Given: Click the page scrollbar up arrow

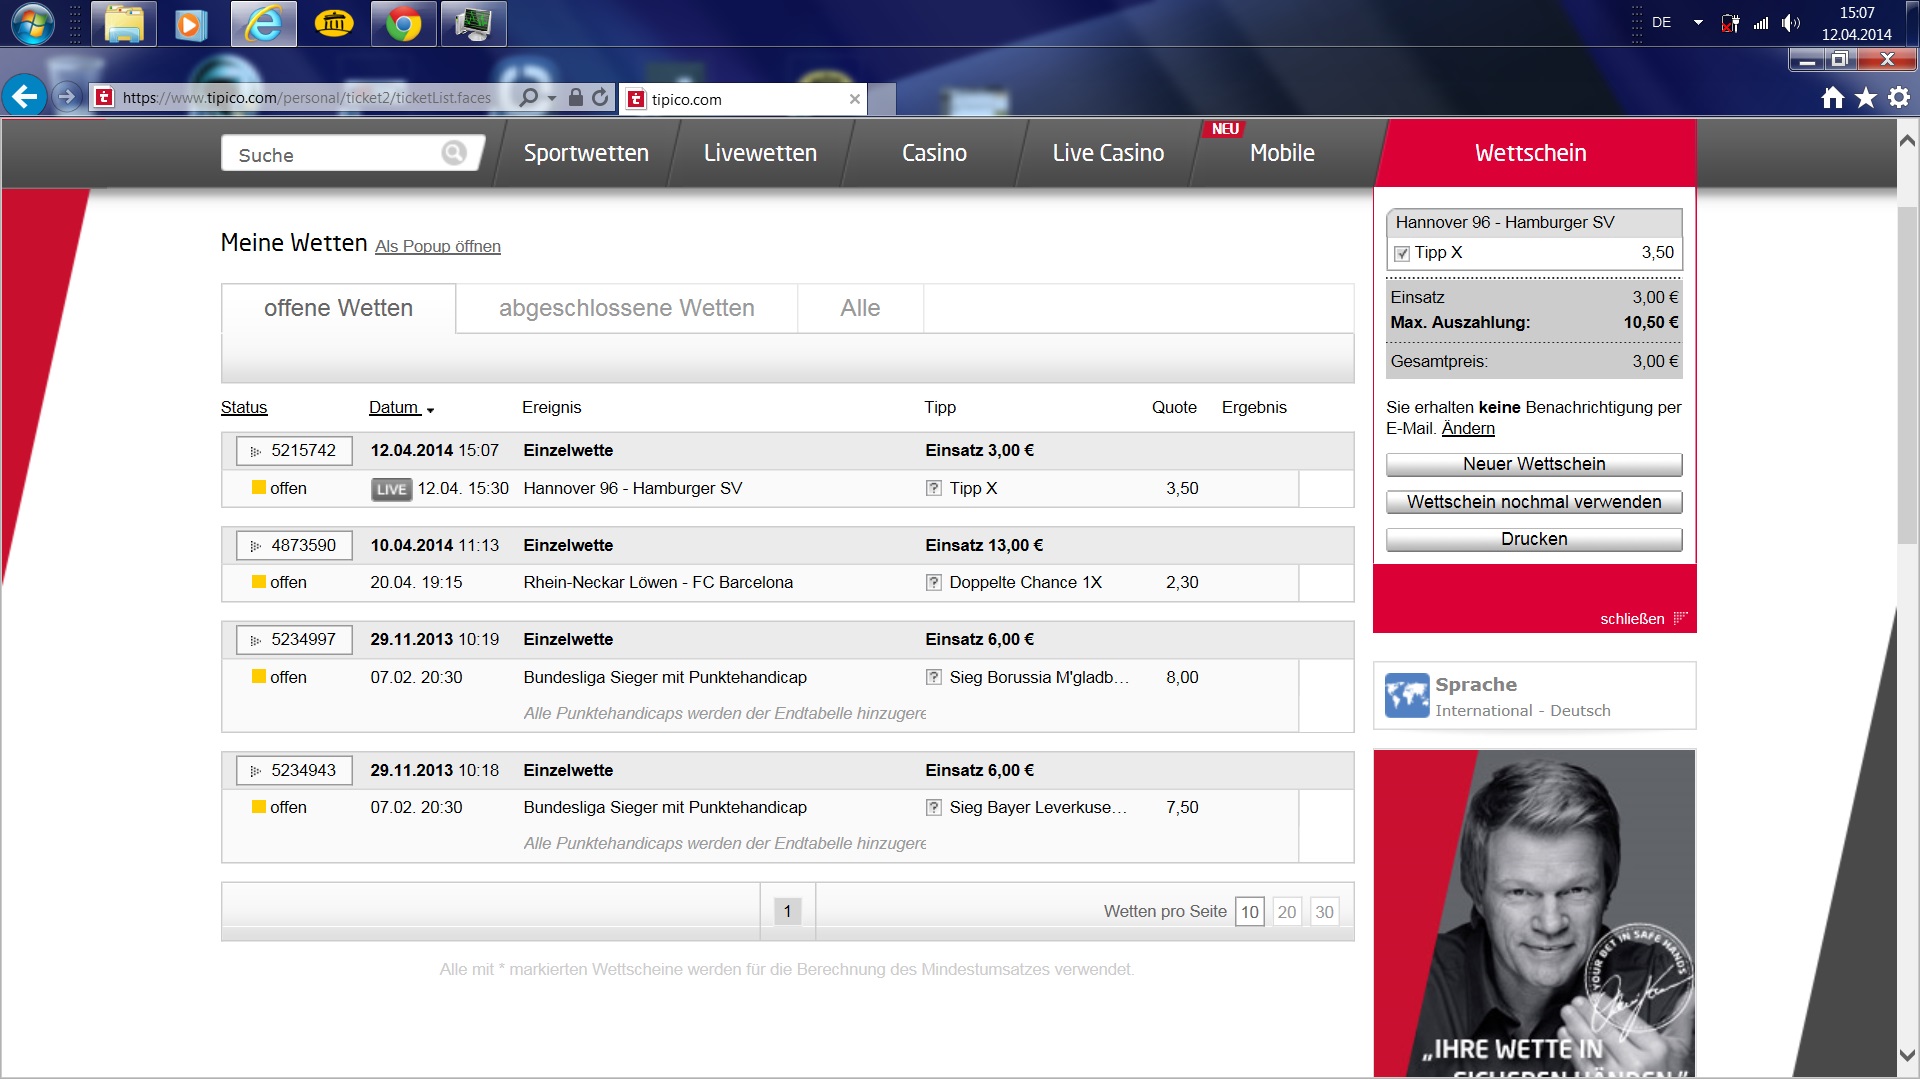Looking at the screenshot, I should [x=1907, y=142].
